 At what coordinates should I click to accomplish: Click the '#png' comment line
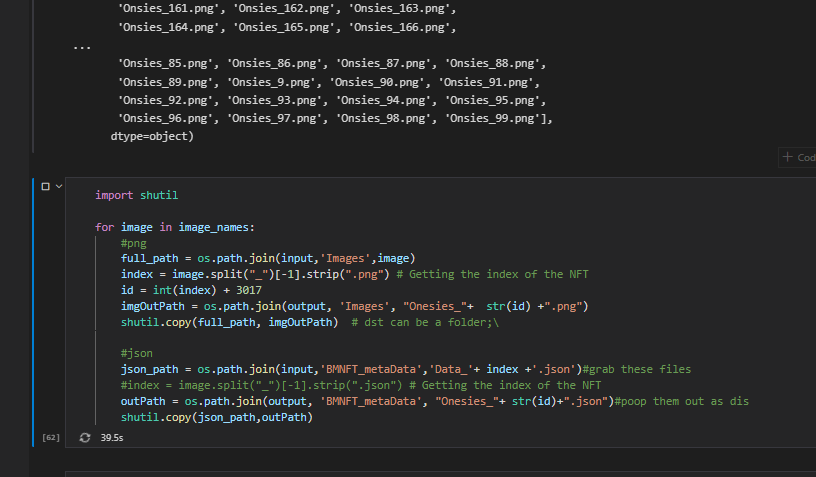coord(133,243)
